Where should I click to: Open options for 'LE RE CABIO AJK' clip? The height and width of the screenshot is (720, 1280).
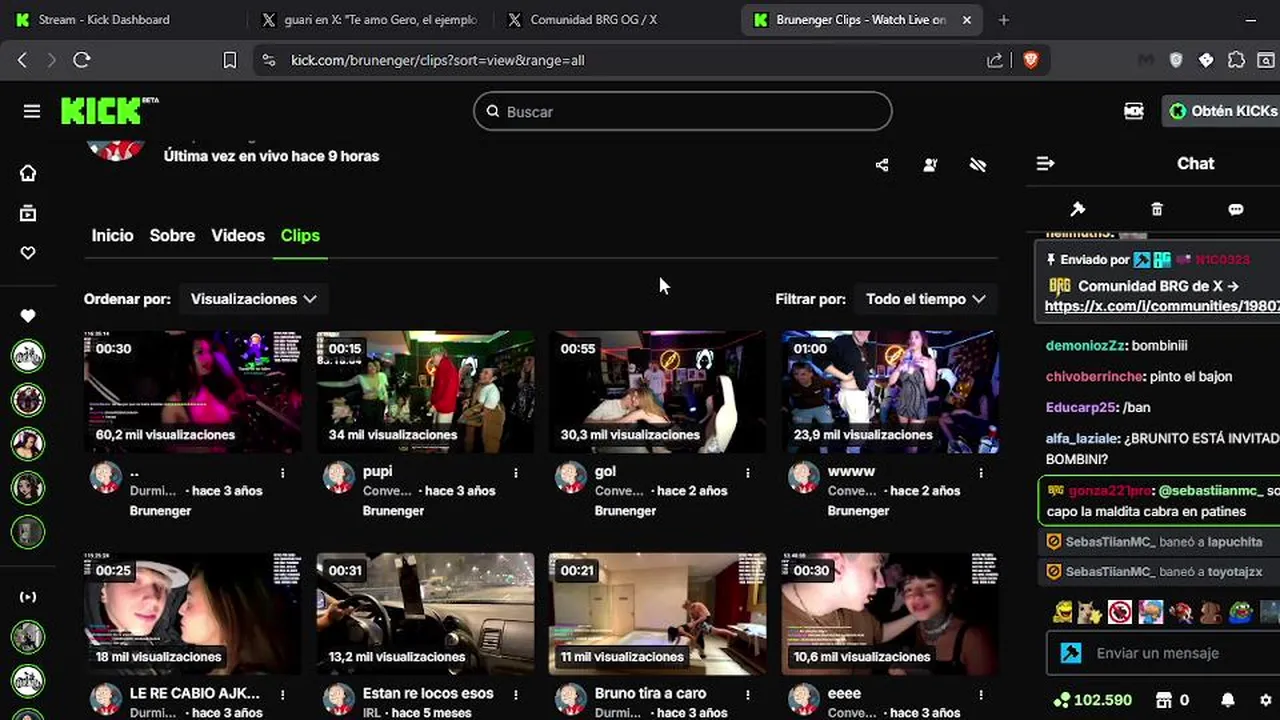[x=283, y=694]
